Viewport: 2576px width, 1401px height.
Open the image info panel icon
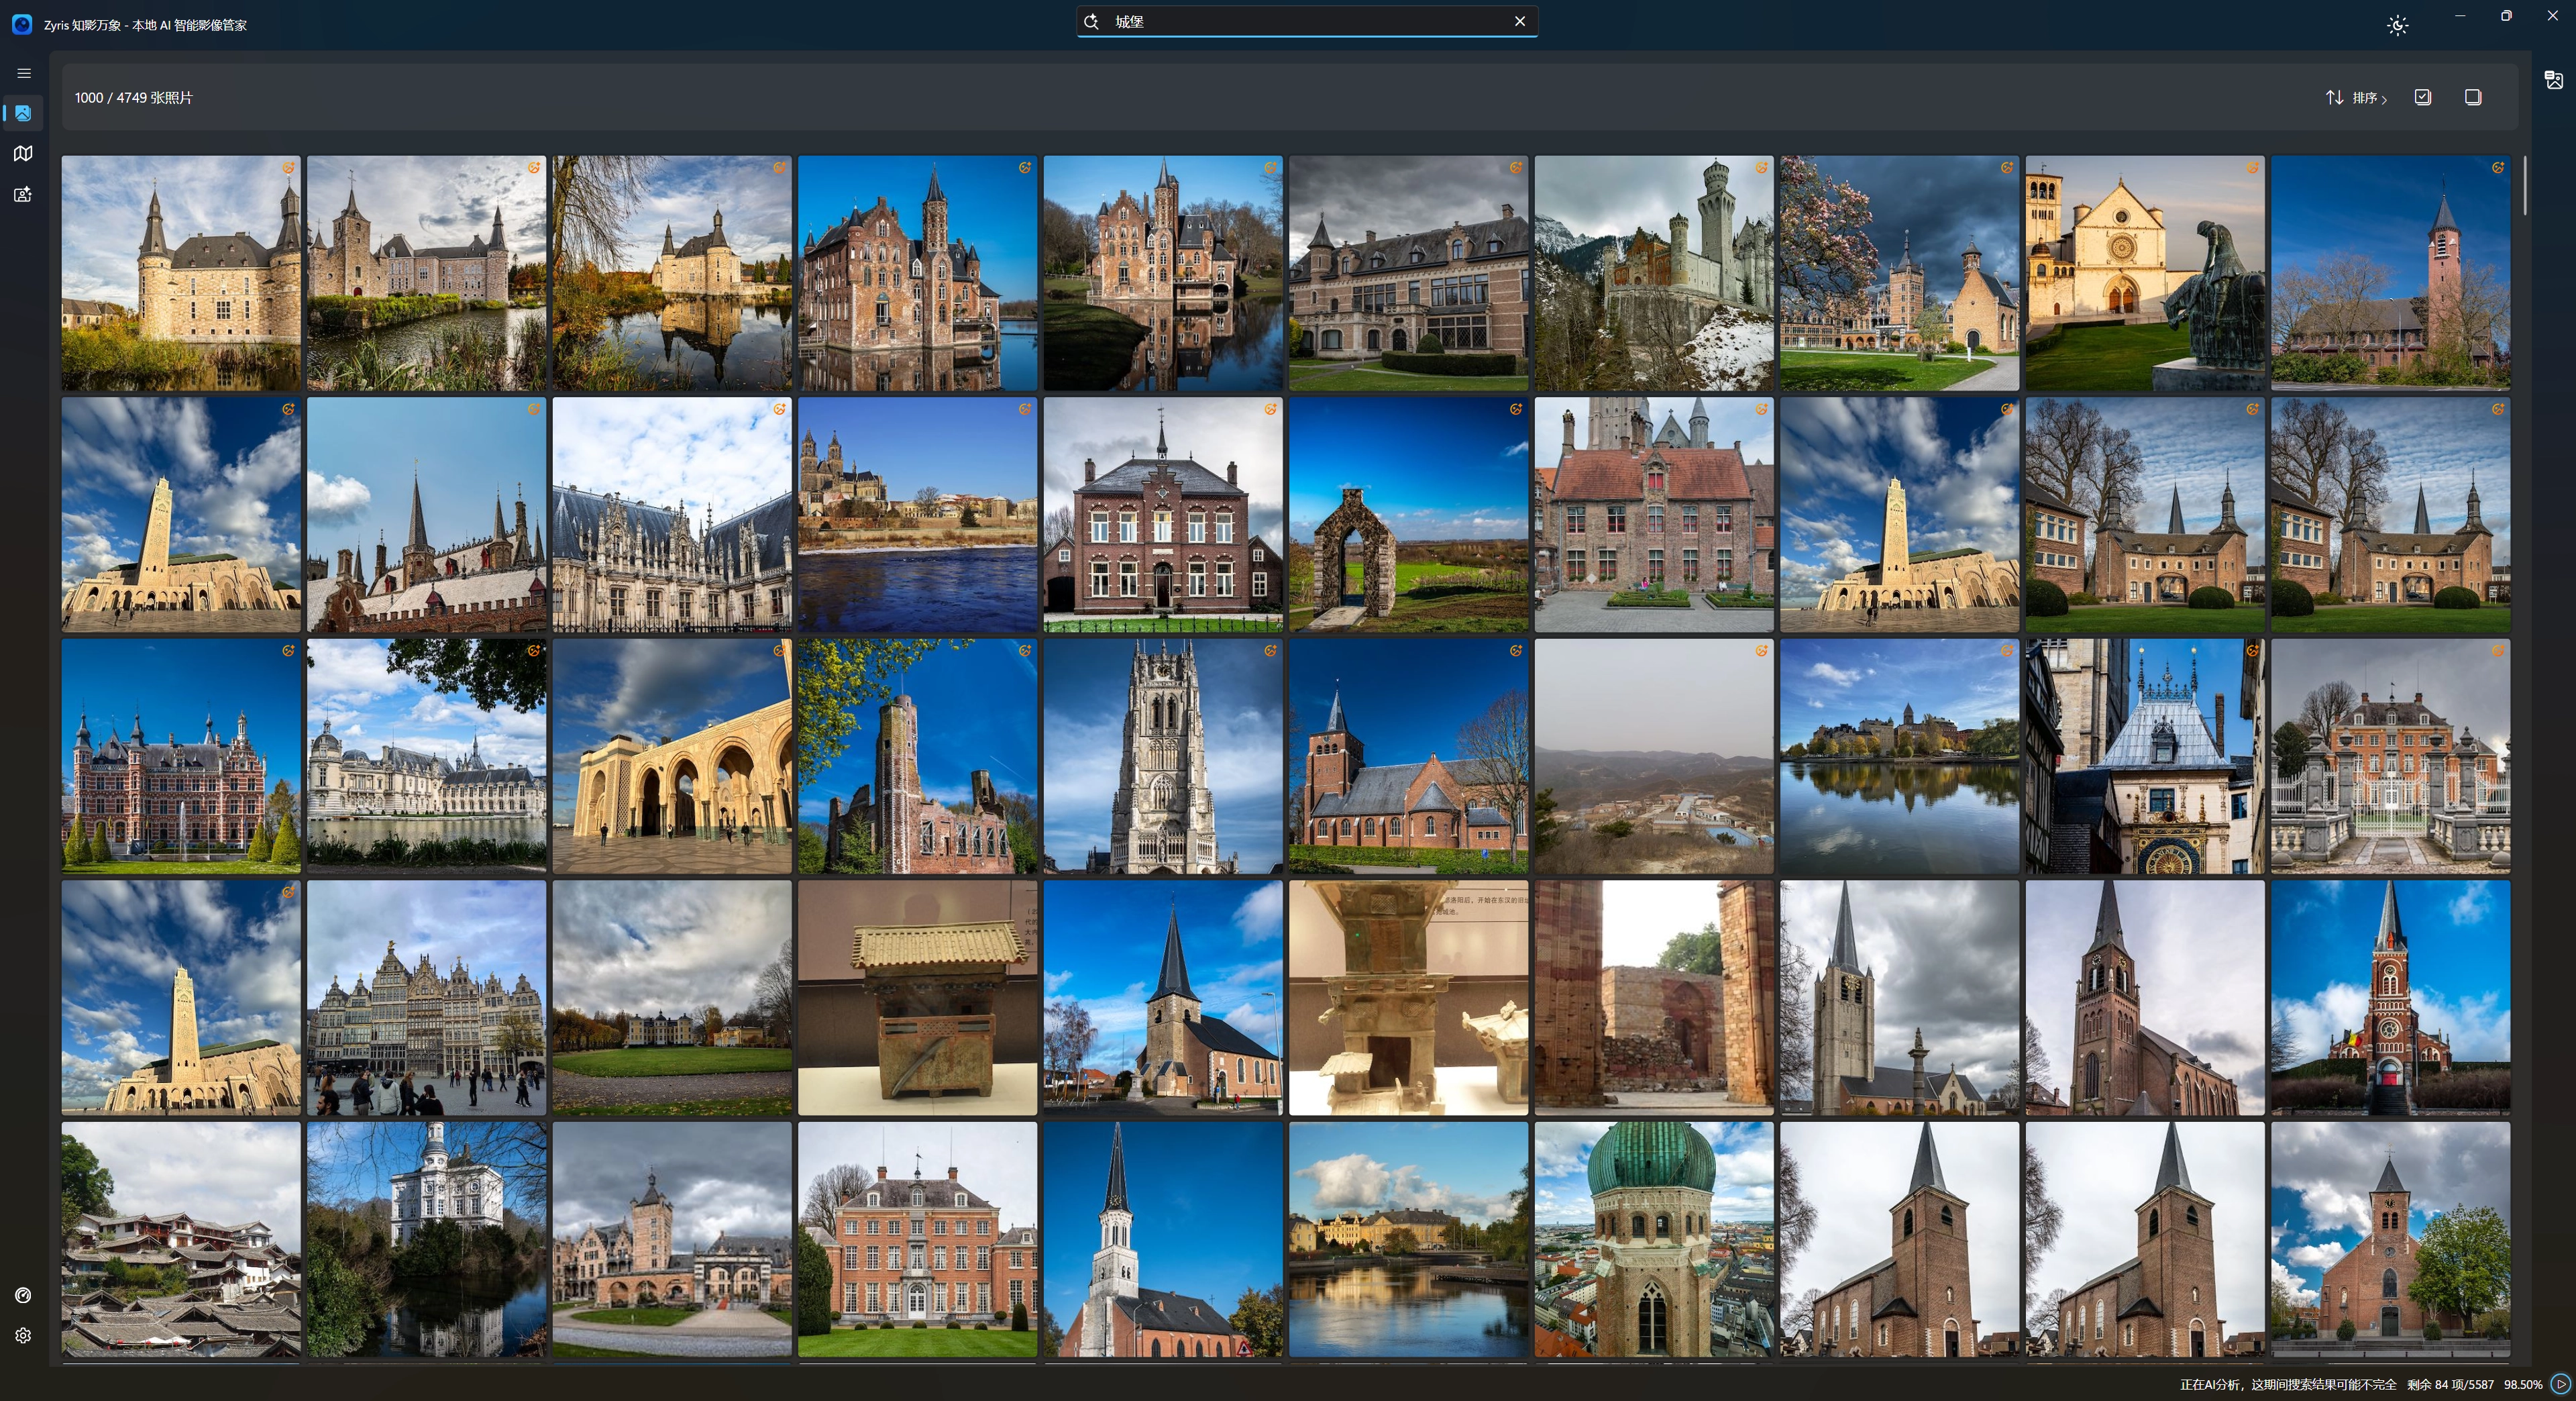(x=2553, y=79)
